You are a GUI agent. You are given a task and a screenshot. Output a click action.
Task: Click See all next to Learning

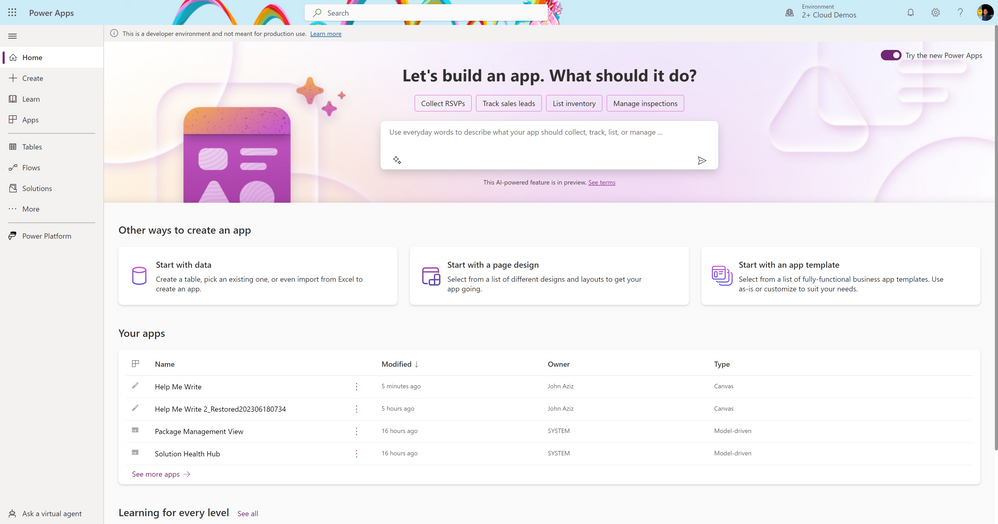(x=248, y=514)
